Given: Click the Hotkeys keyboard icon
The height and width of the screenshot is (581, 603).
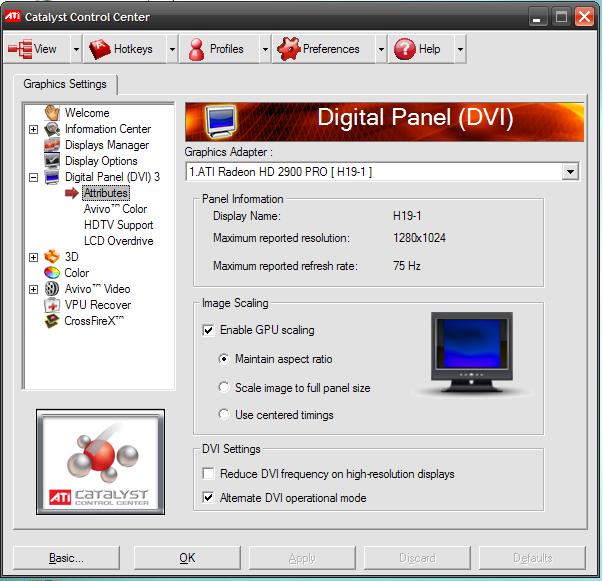Looking at the screenshot, I should [99, 49].
